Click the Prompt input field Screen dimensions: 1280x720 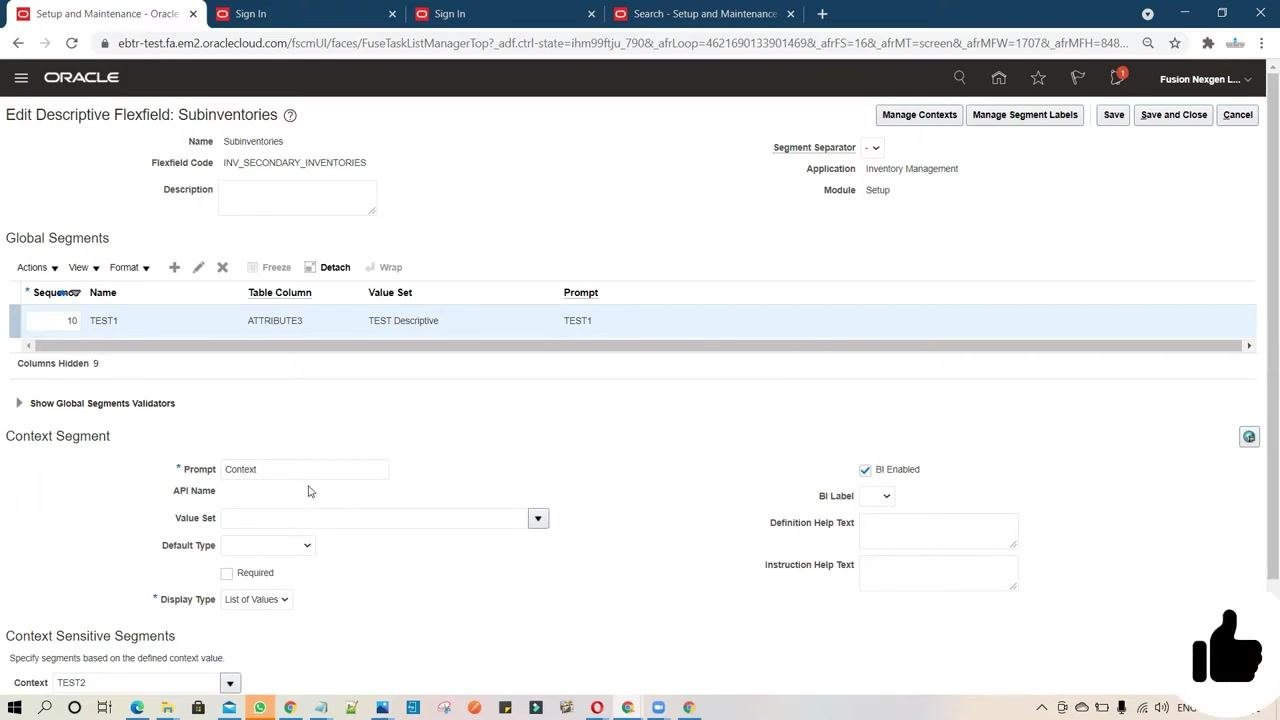click(304, 470)
